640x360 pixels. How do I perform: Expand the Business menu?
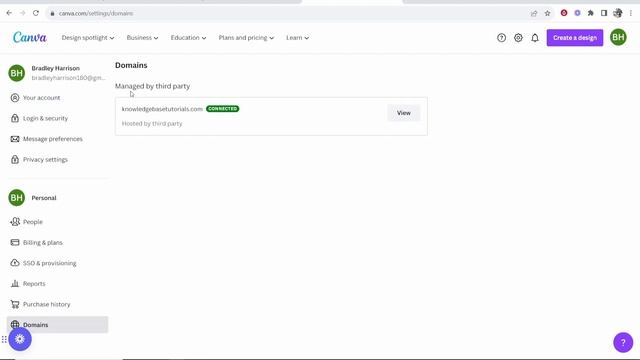(142, 38)
